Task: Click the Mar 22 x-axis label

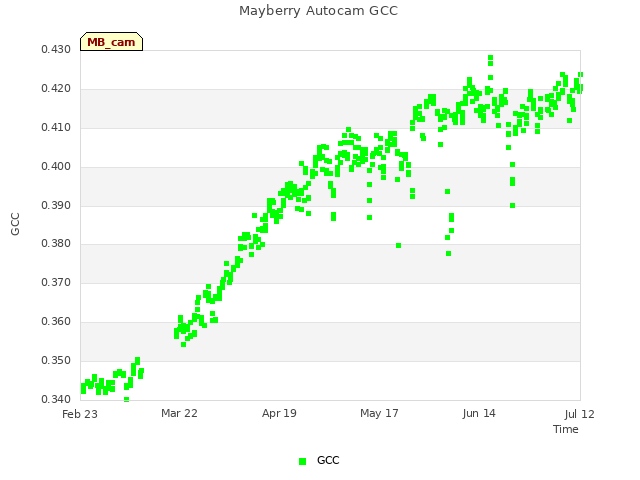Action: click(180, 413)
